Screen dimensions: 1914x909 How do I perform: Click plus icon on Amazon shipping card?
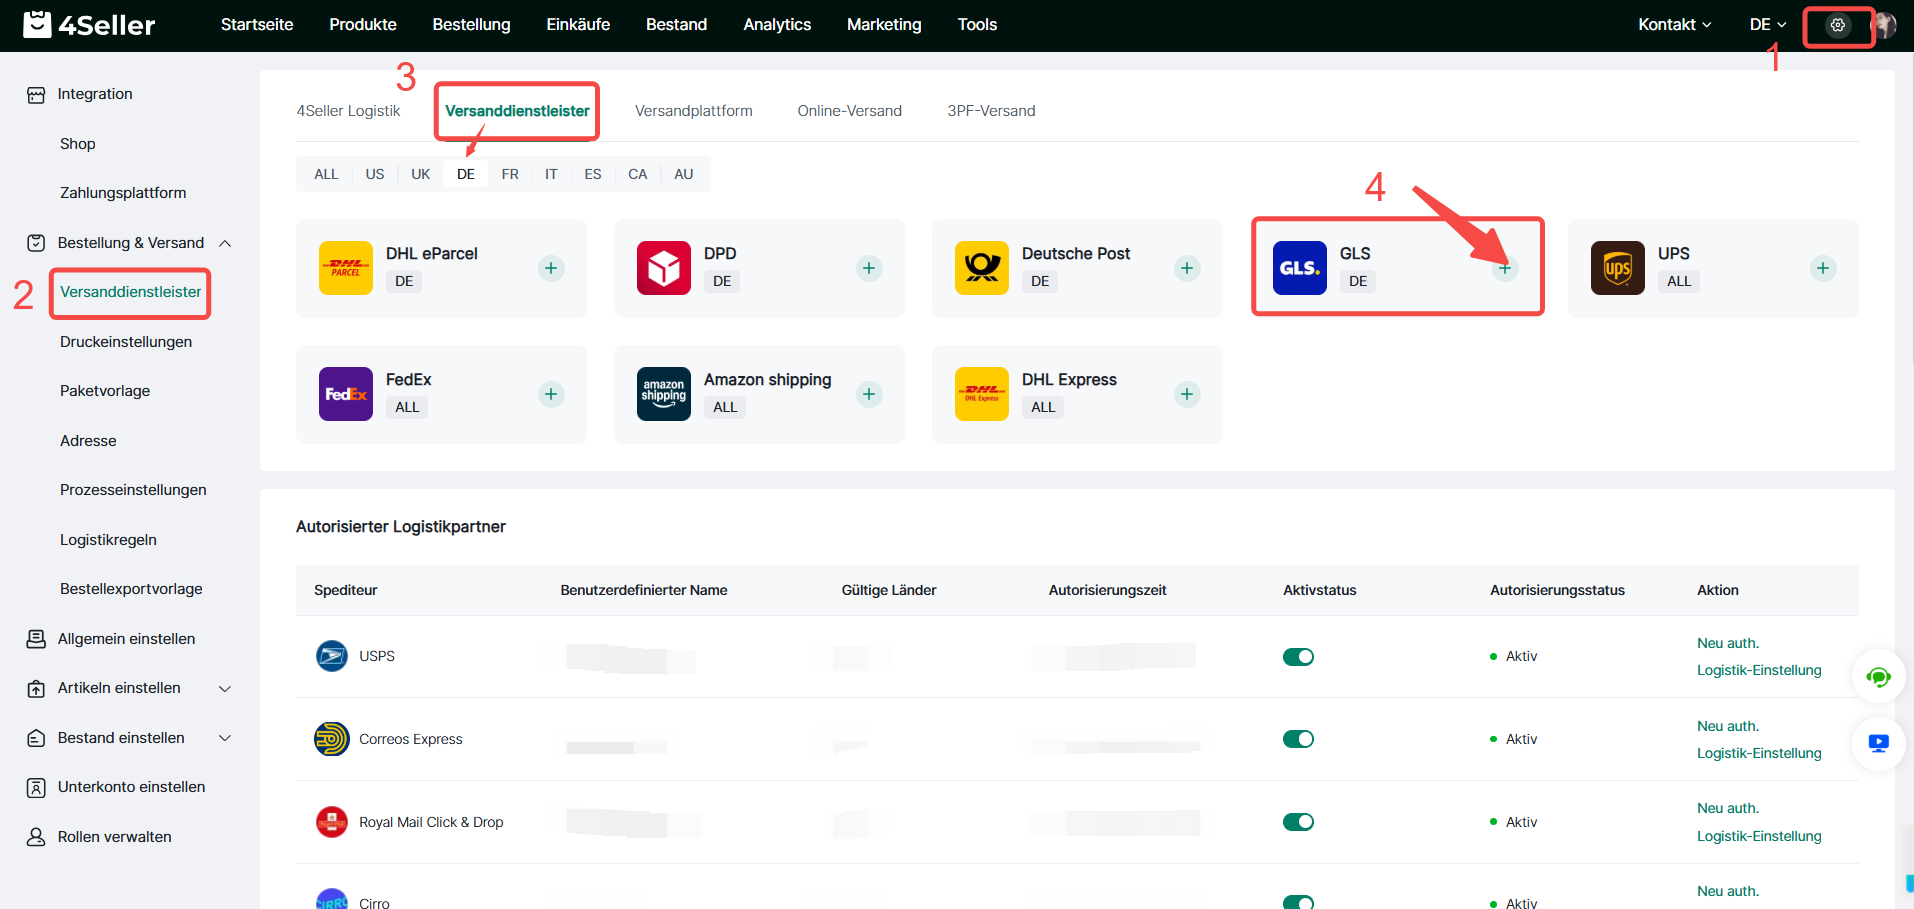tap(868, 394)
